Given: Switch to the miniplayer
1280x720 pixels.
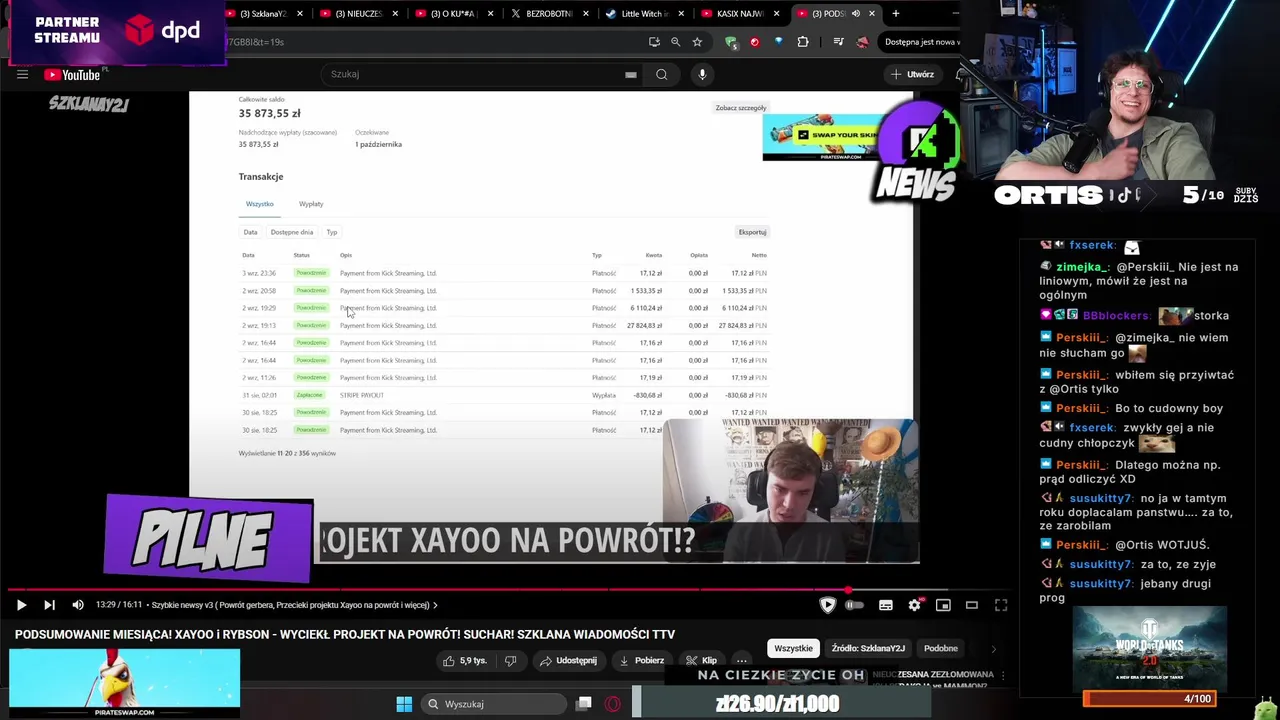Looking at the screenshot, I should click(943, 605).
